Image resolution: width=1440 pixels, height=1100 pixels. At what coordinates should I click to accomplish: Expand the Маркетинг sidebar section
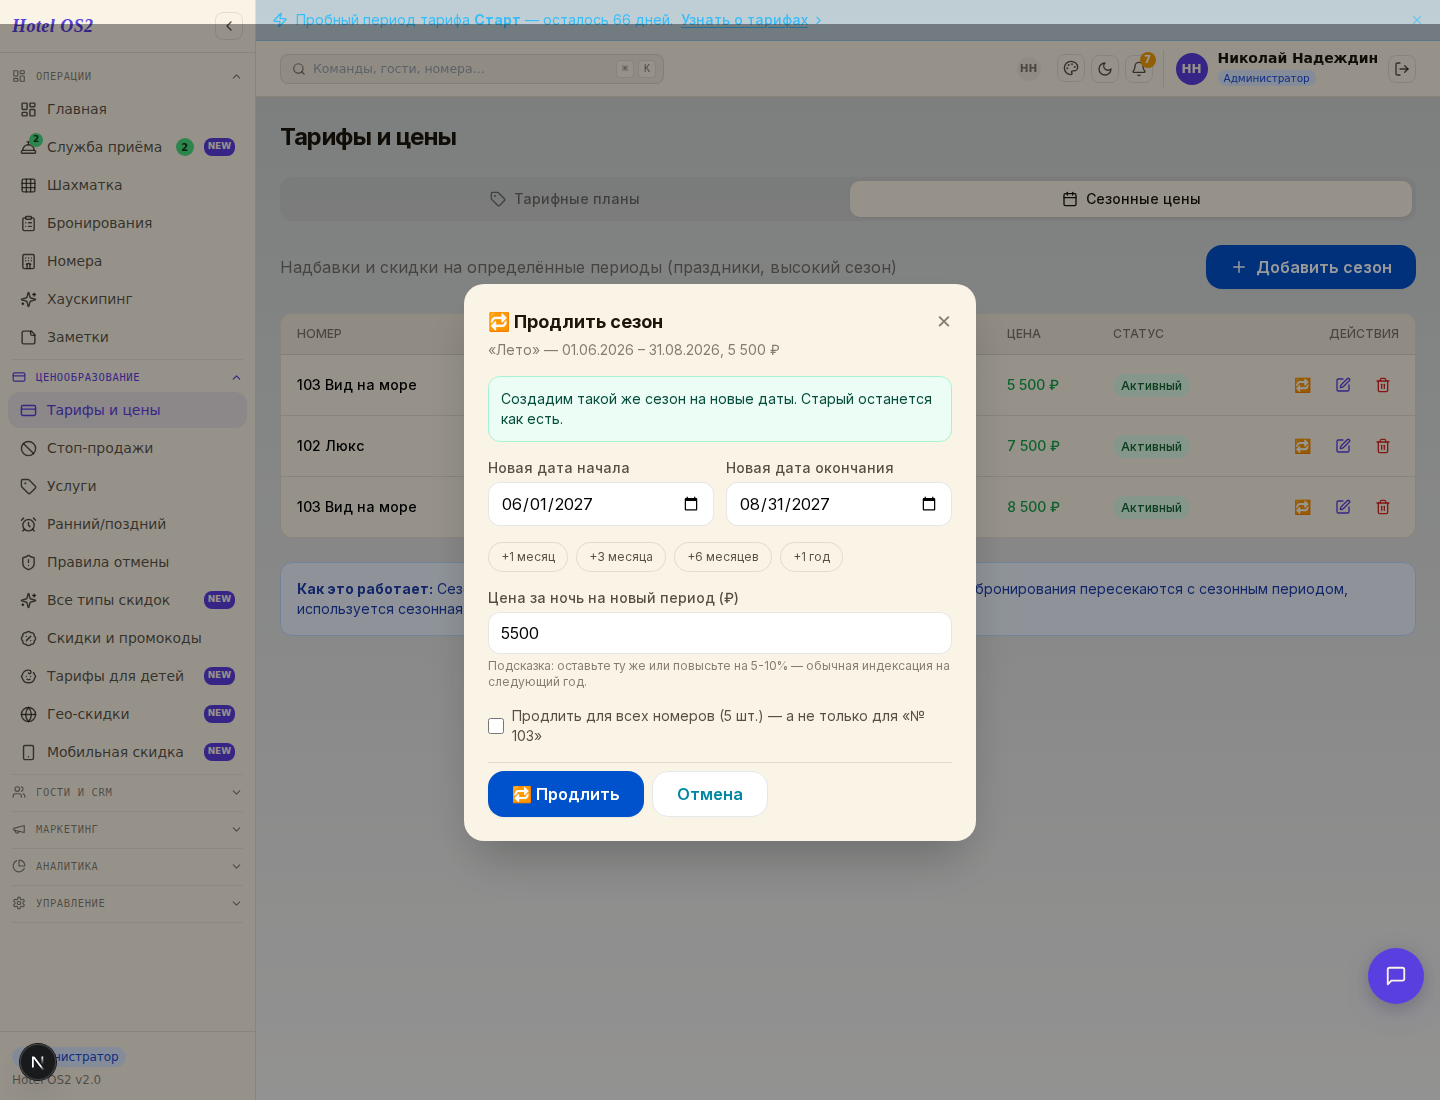coord(127,829)
